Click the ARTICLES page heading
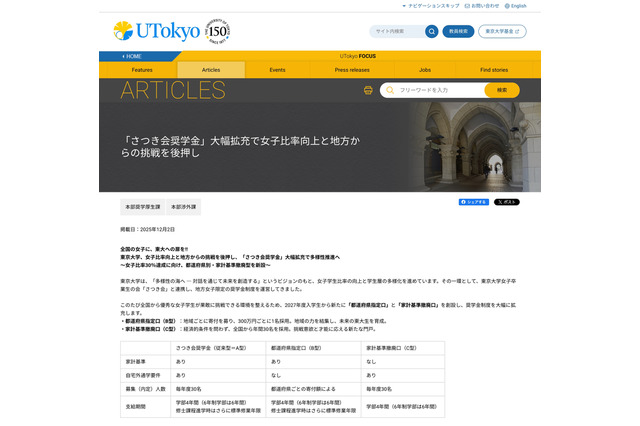 coord(173,90)
